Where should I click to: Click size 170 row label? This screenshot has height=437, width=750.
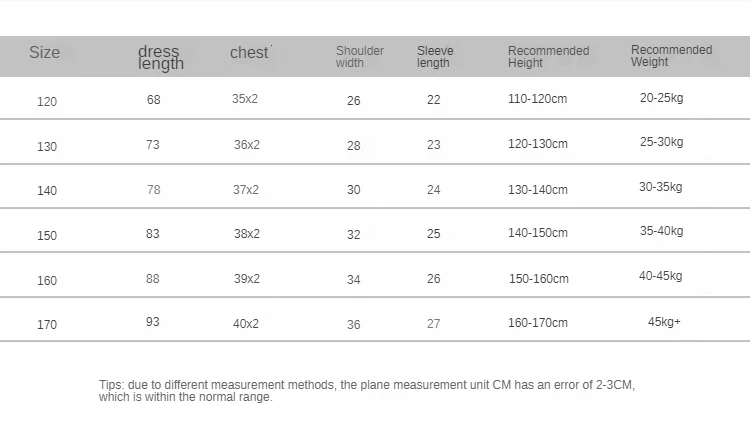tap(47, 325)
